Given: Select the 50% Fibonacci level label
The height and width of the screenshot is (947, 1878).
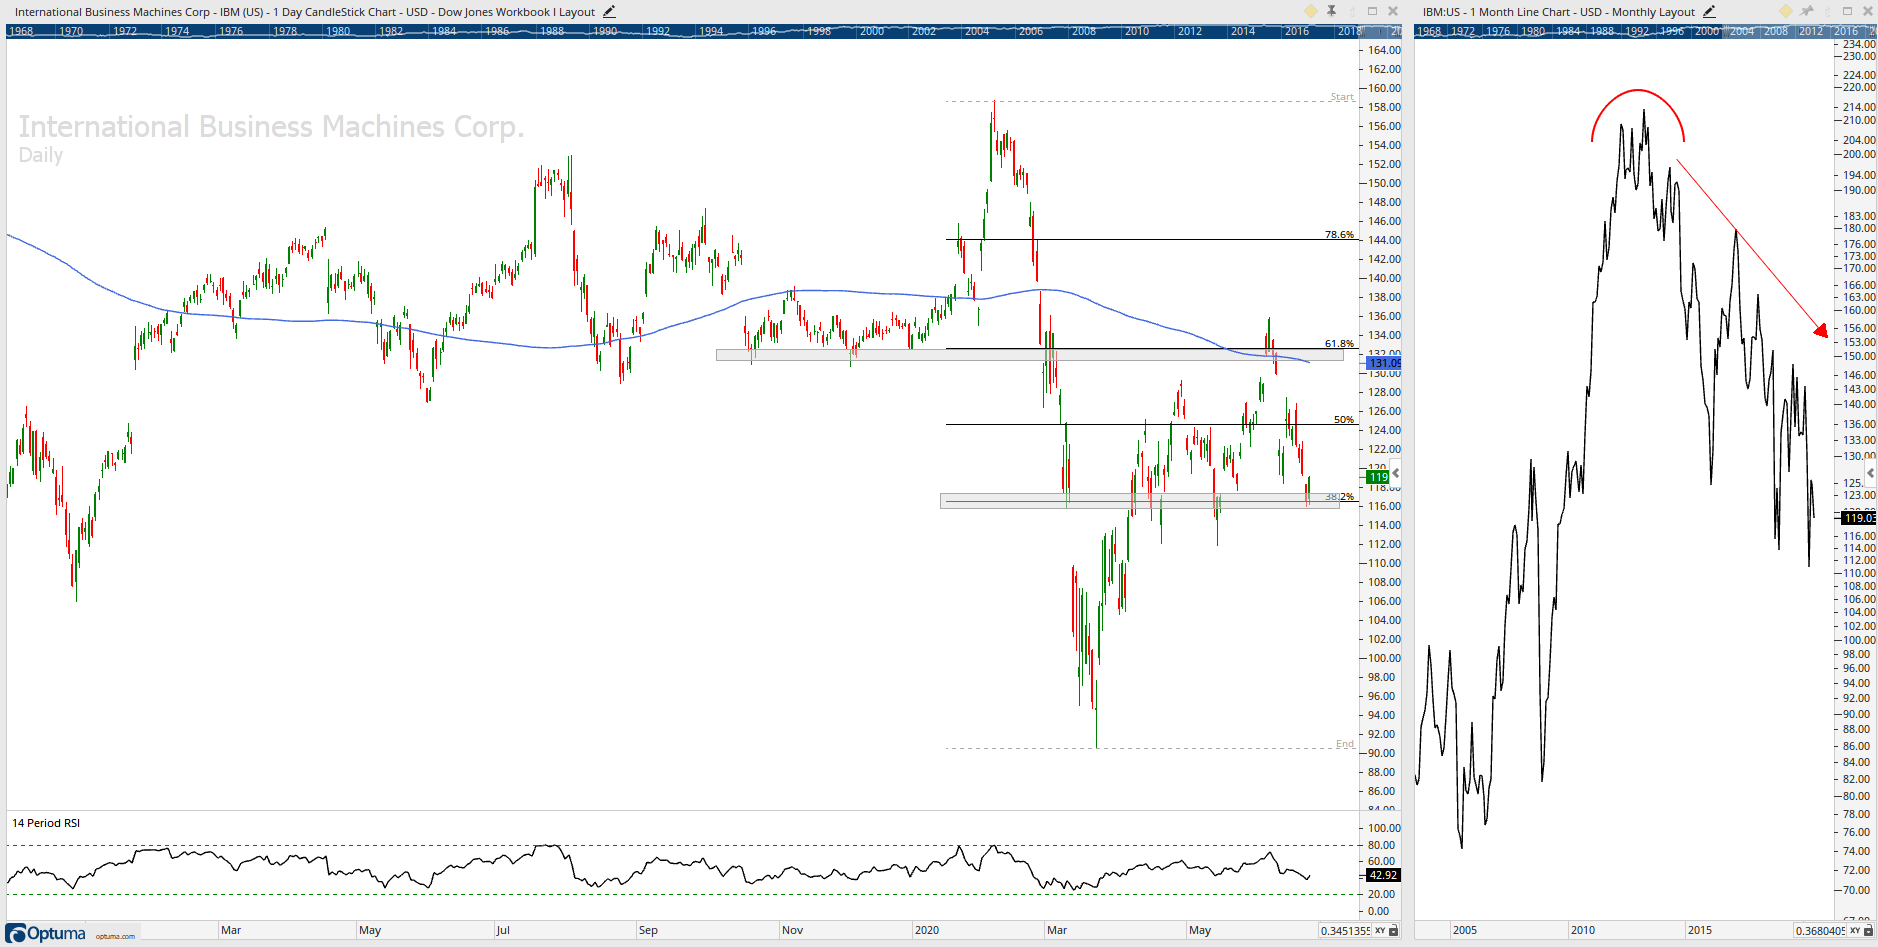Looking at the screenshot, I should tap(1344, 419).
